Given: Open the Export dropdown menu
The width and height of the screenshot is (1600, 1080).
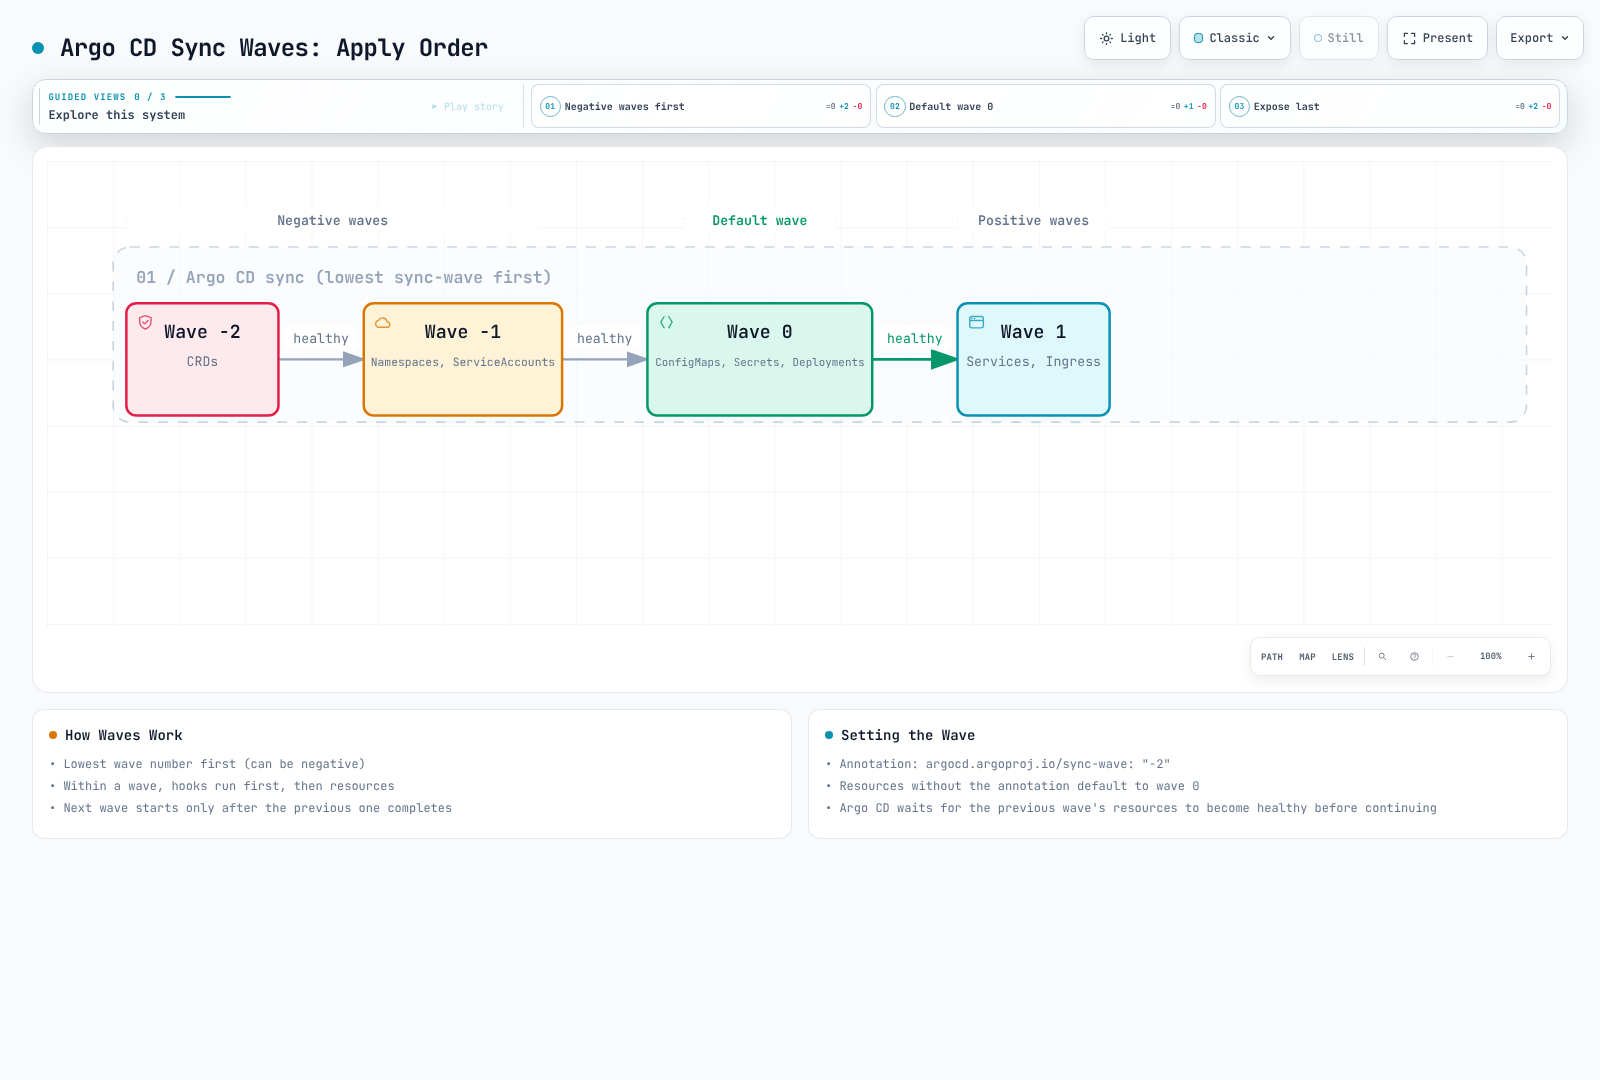Looking at the screenshot, I should click(1540, 38).
